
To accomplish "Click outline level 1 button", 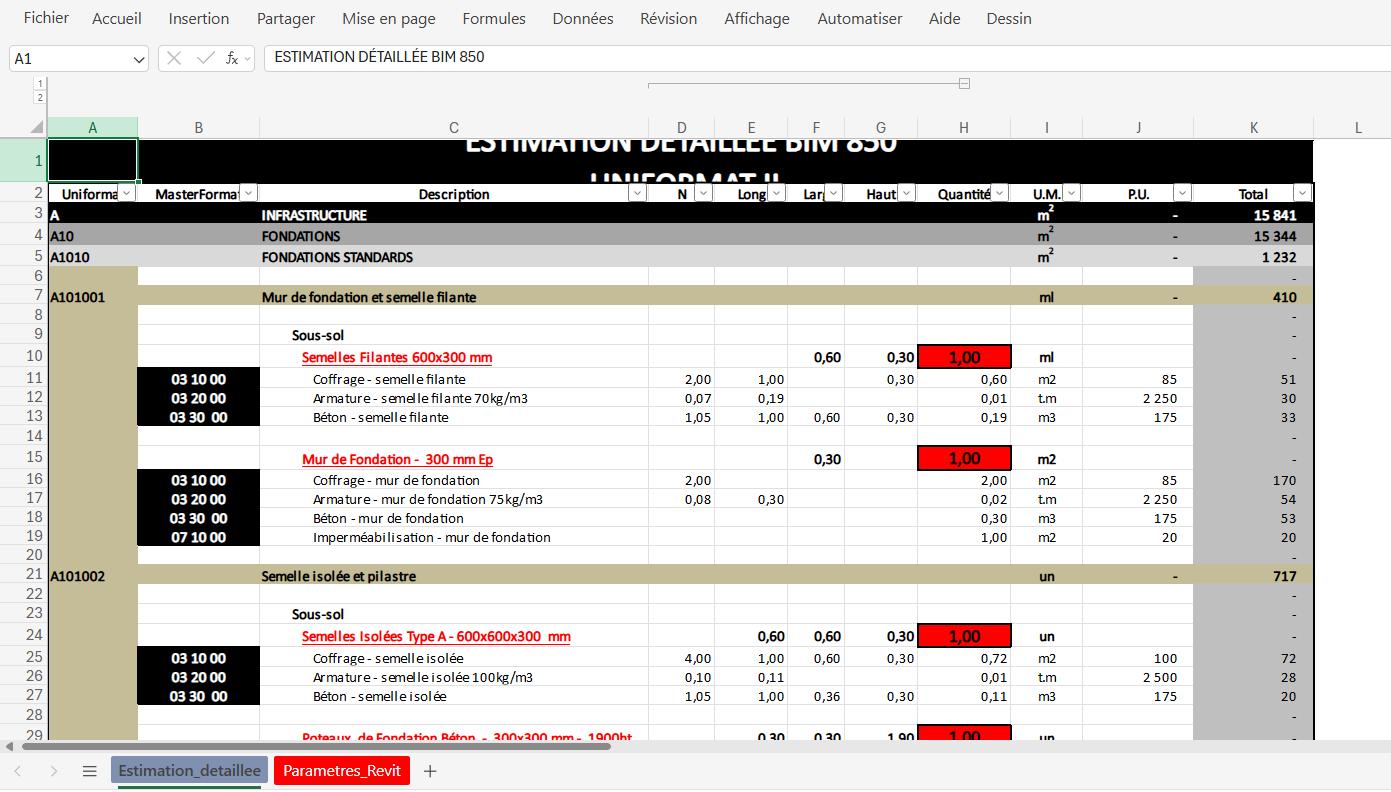I will [40, 84].
